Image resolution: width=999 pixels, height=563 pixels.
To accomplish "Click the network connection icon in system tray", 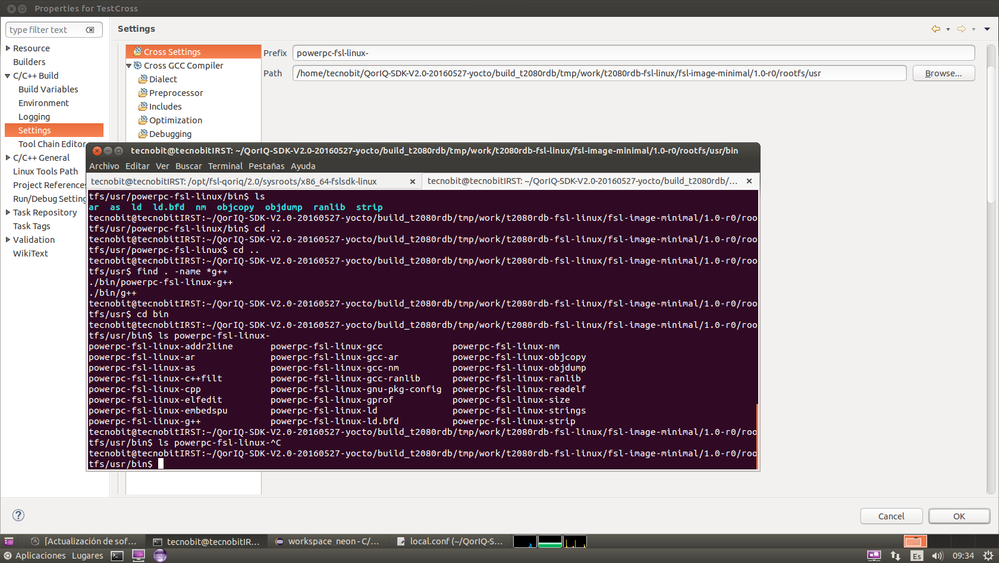I will (x=895, y=555).
